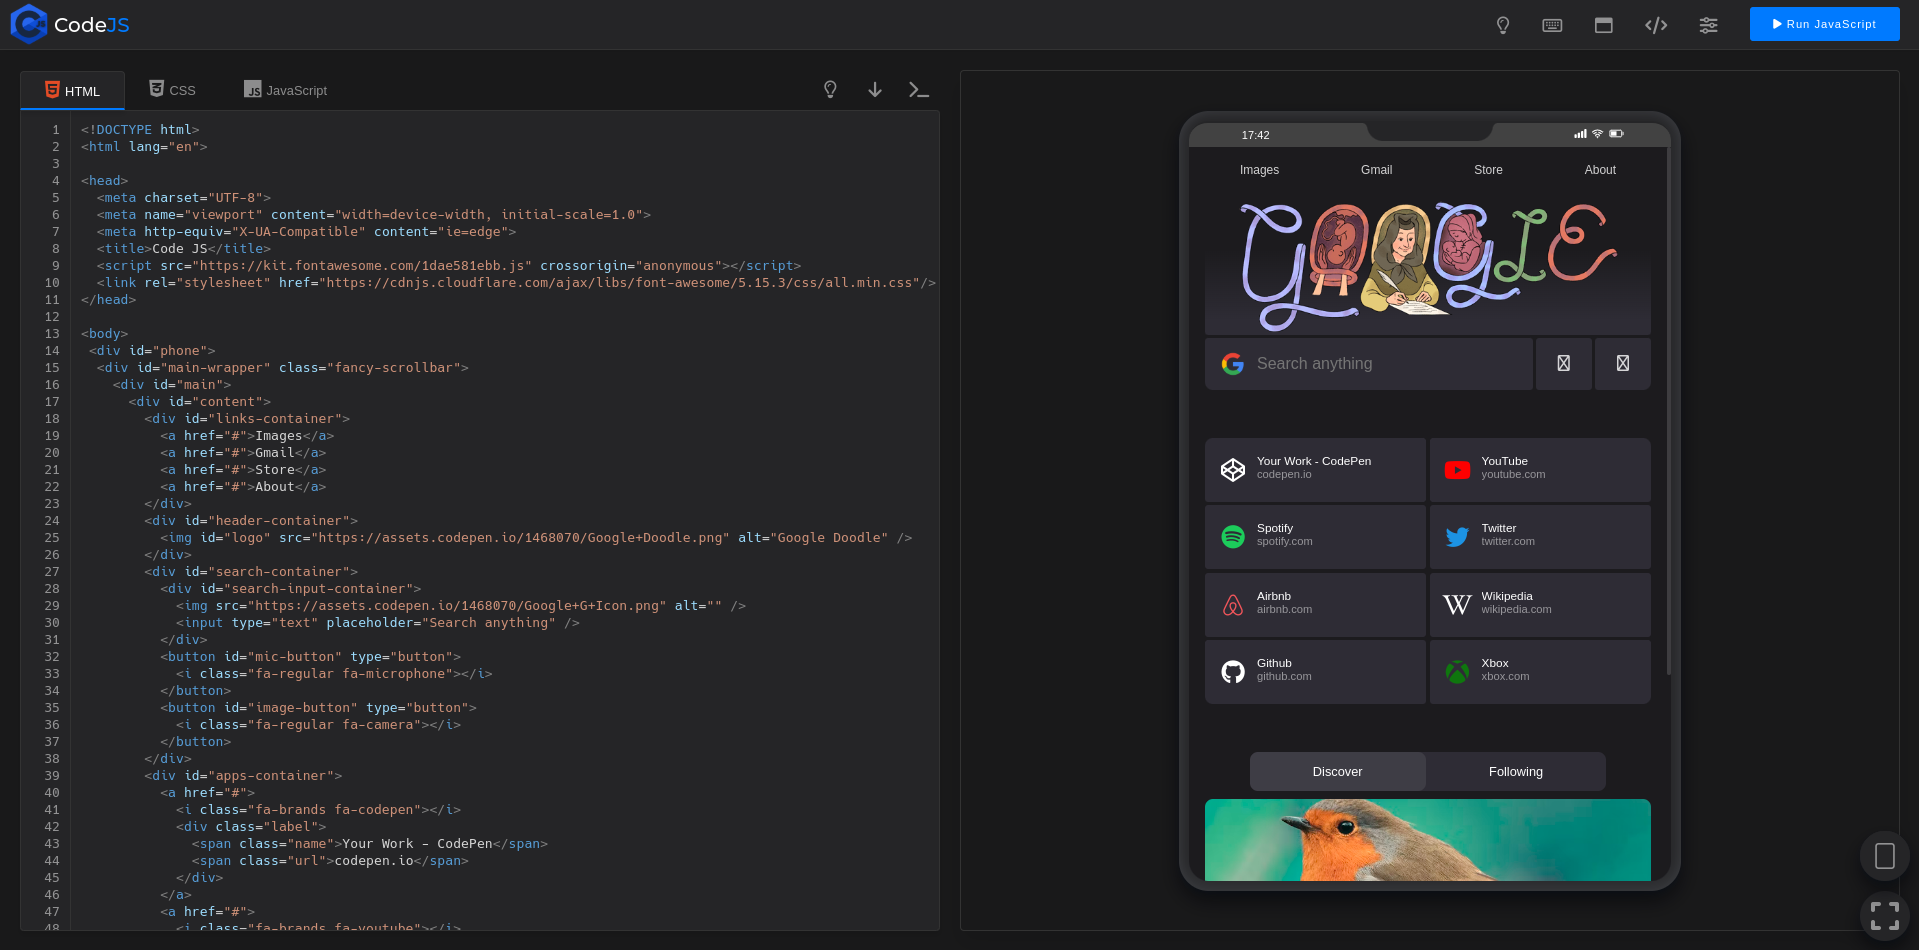Click the robin bird photo card
1919x950 pixels.
[1427, 840]
